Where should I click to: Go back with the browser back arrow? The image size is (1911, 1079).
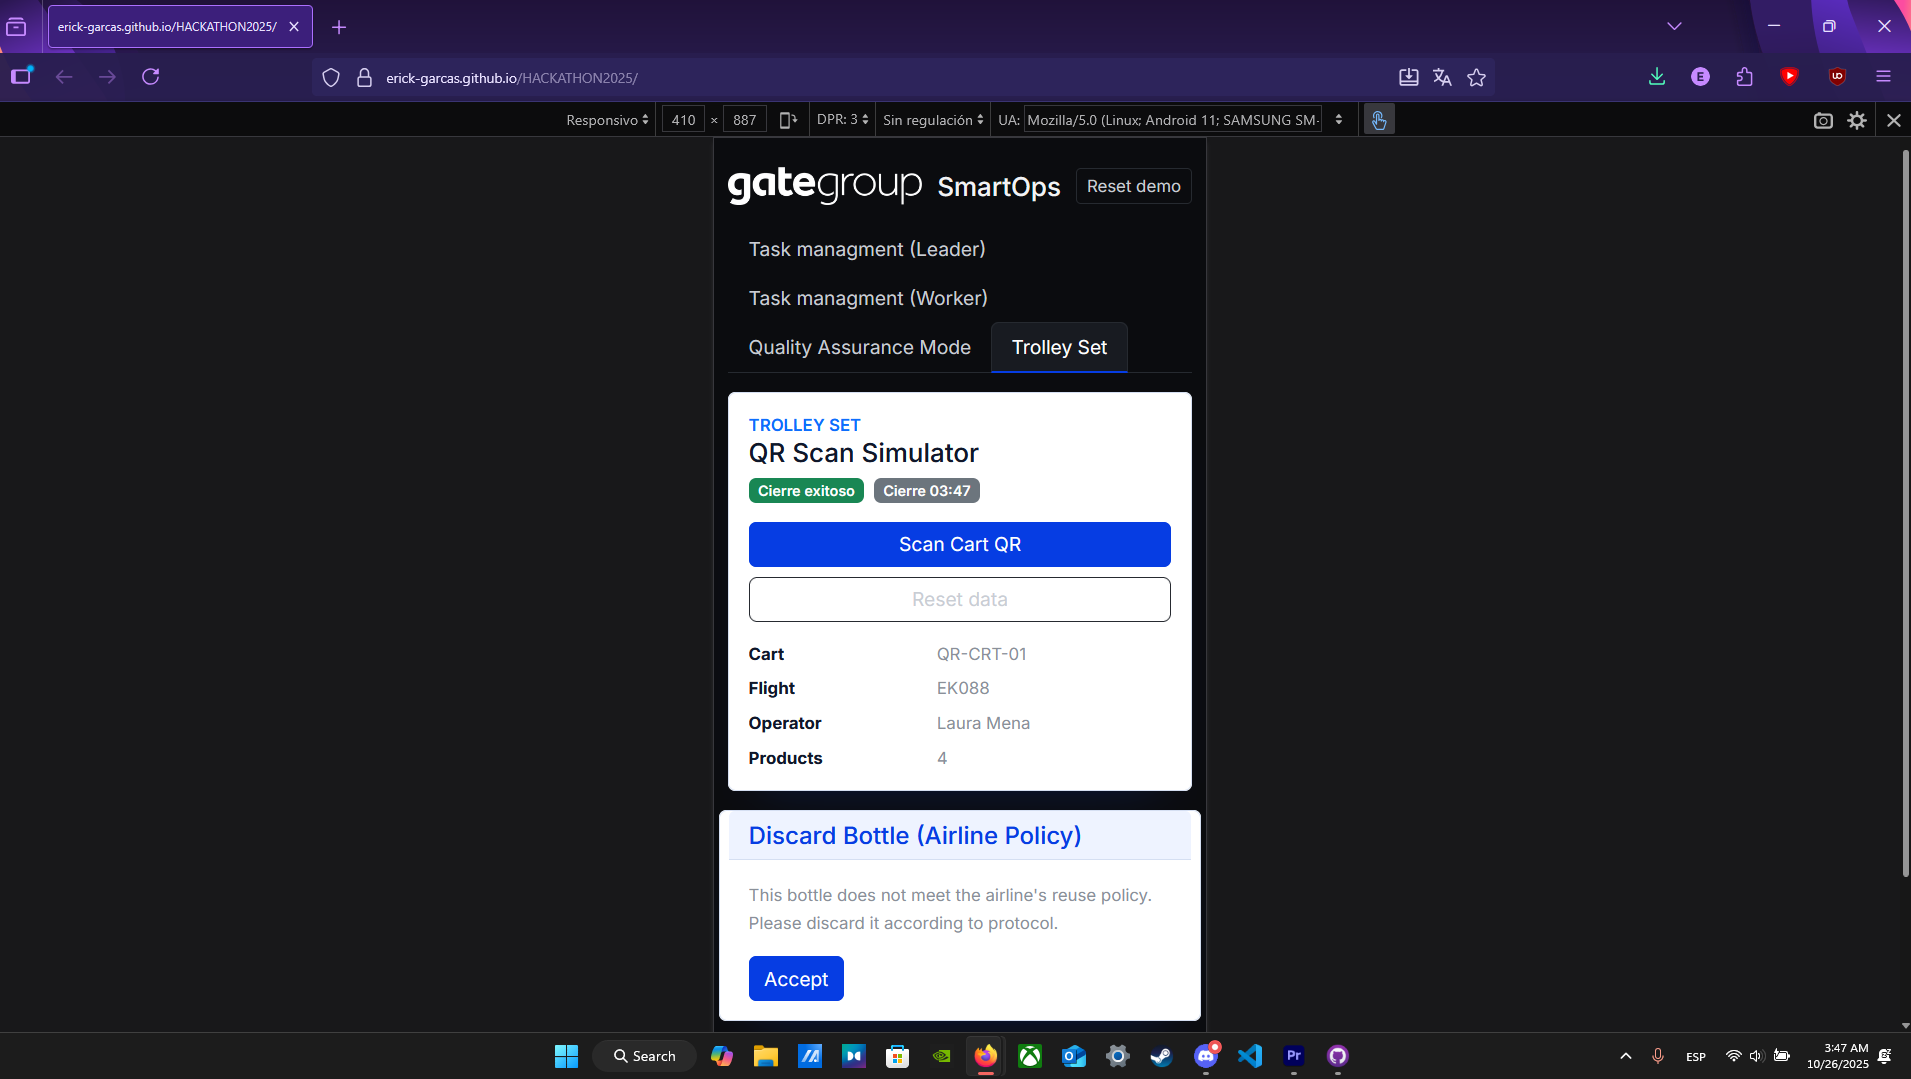(x=64, y=77)
